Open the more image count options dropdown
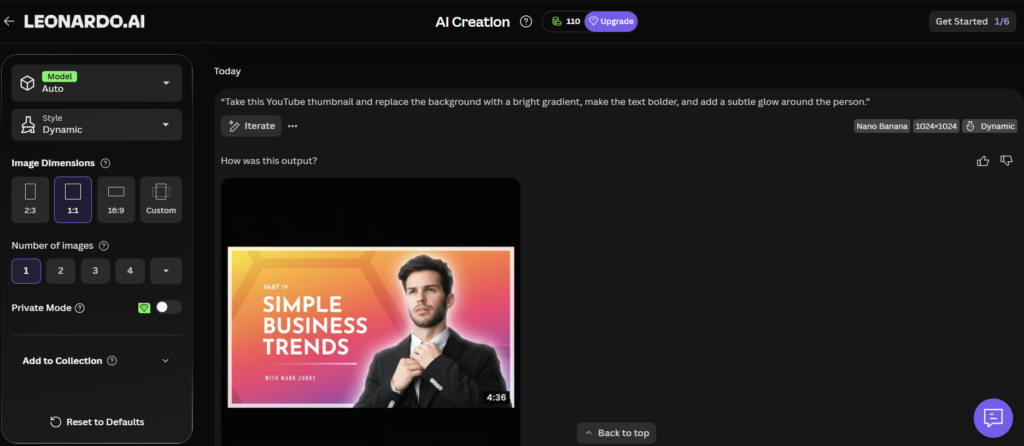1024x446 pixels. (166, 271)
